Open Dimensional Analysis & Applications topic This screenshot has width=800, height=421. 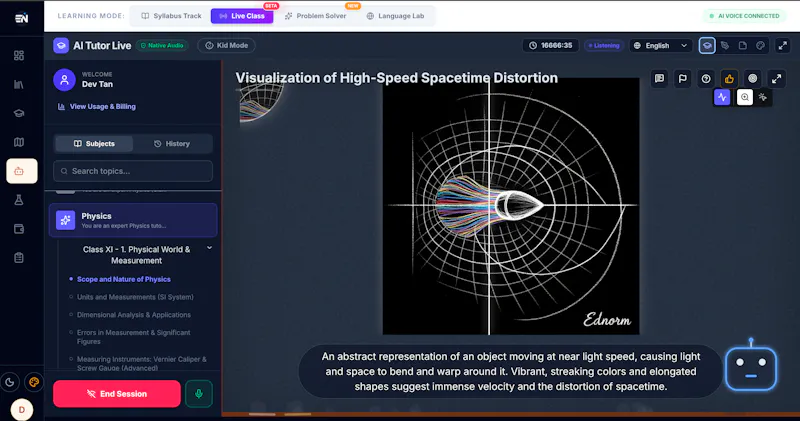134,315
